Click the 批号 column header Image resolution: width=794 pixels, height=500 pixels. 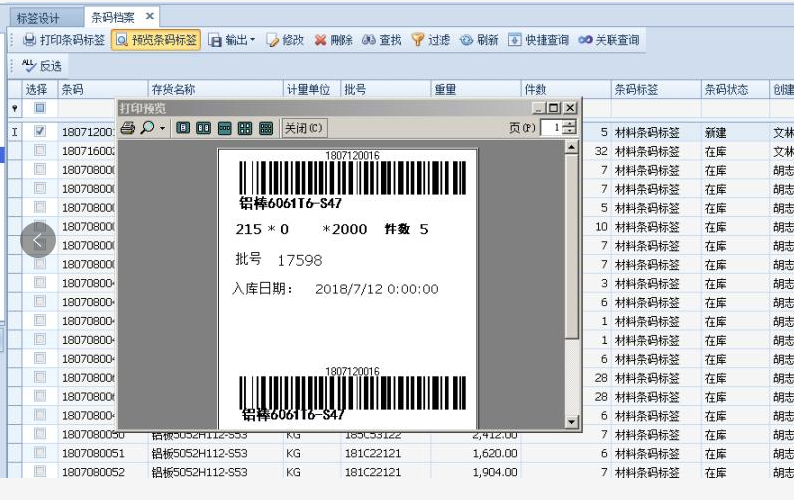click(385, 90)
